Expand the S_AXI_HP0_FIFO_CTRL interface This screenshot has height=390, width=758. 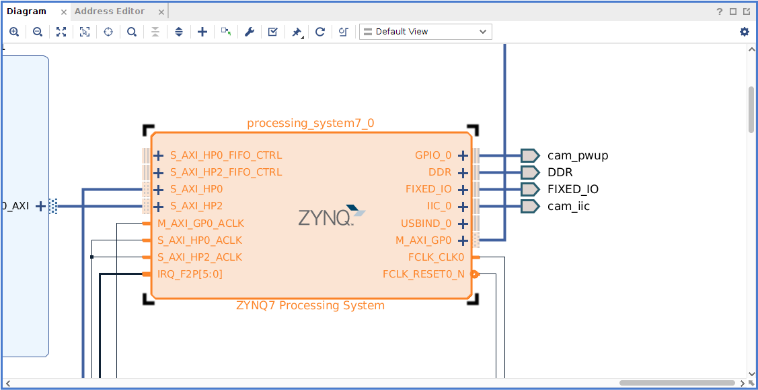pos(158,156)
